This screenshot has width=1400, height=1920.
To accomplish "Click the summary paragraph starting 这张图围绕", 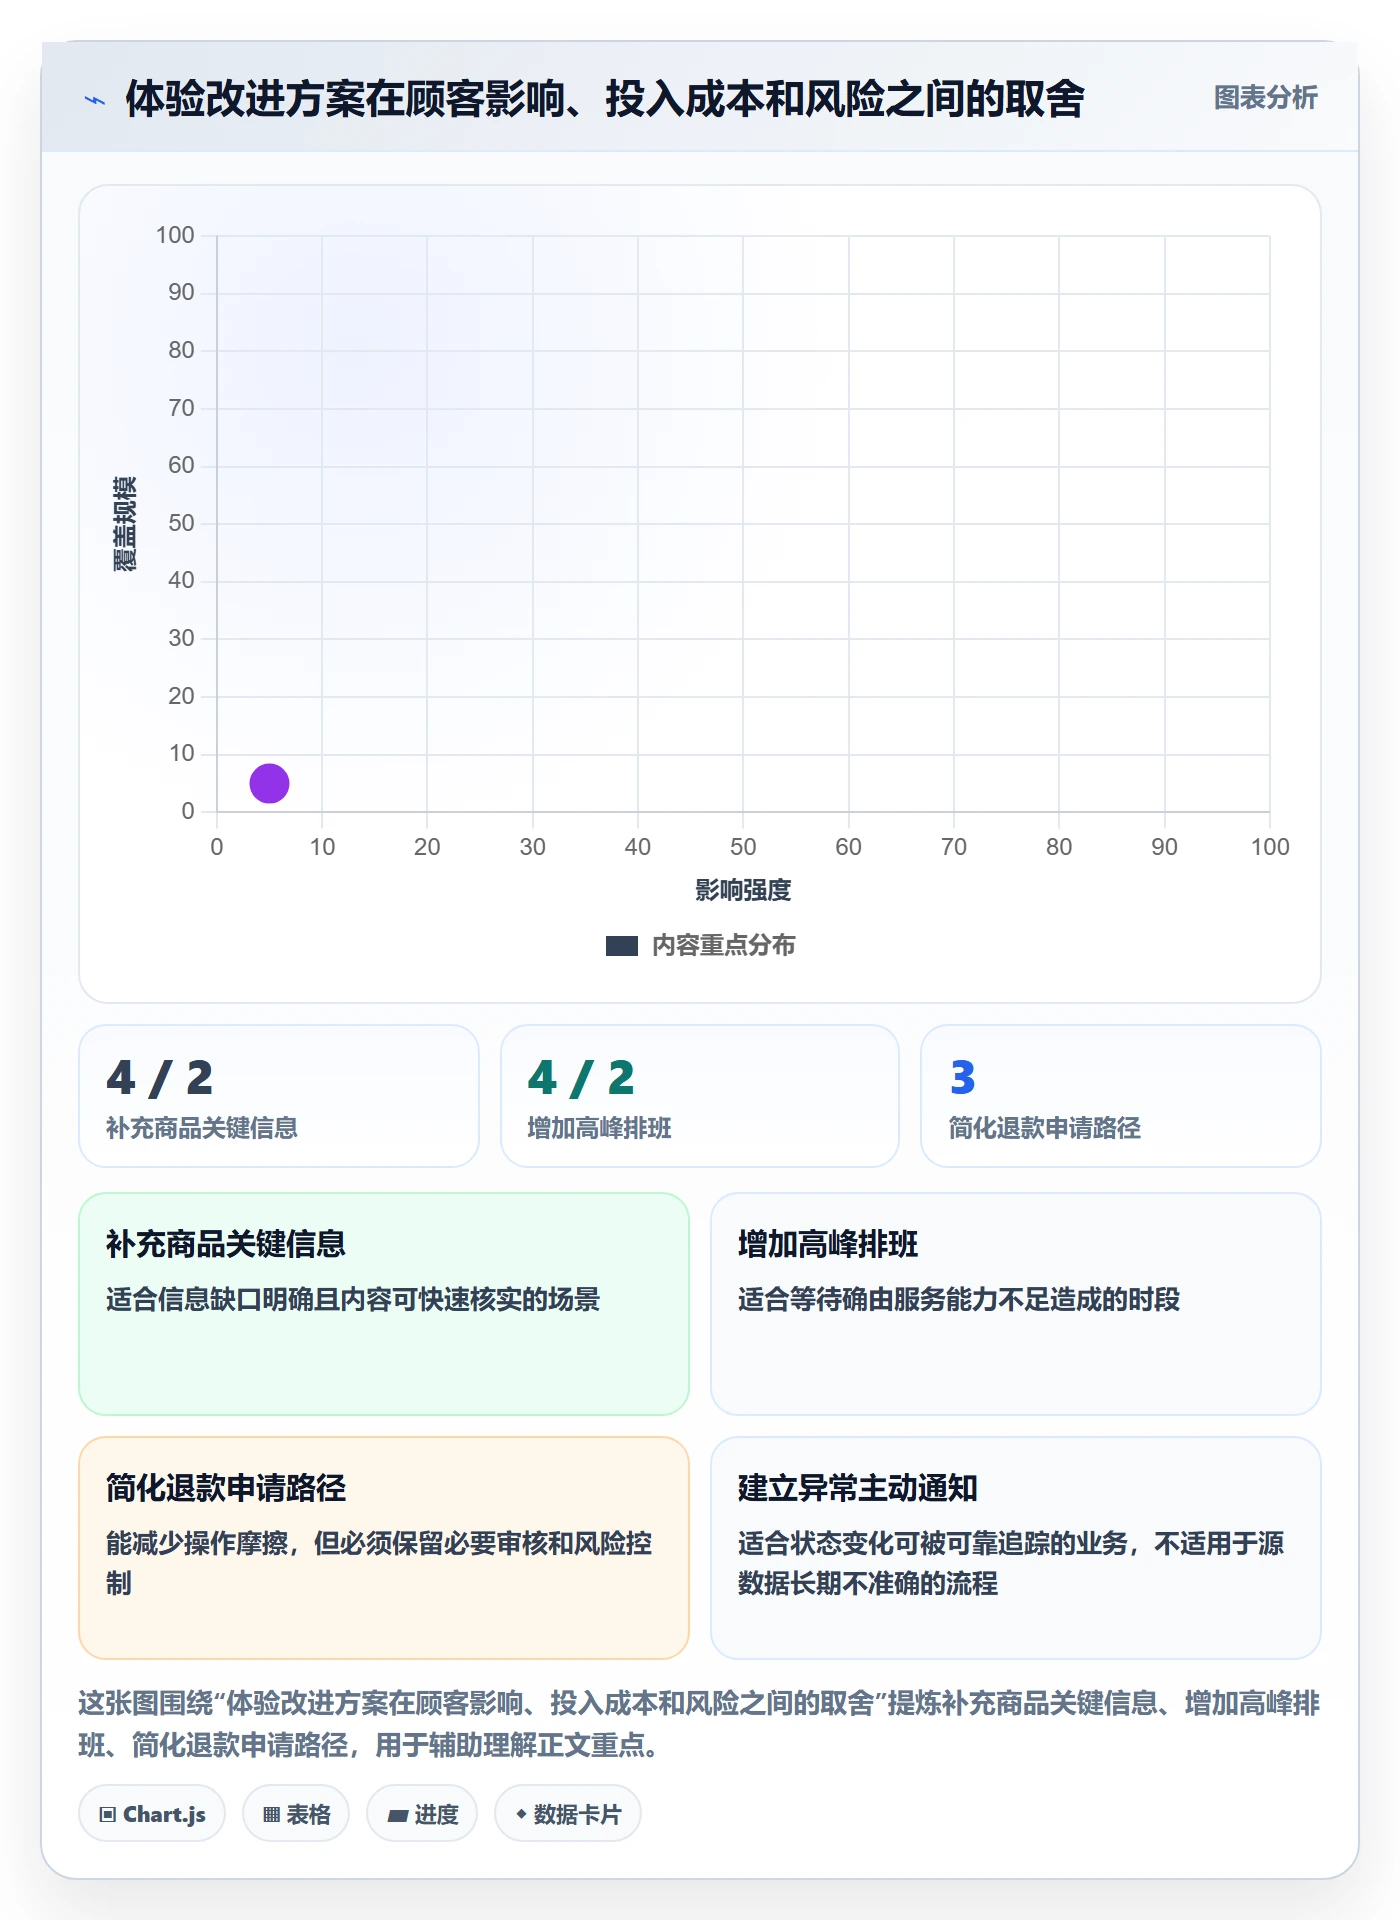I will coord(699,1724).
